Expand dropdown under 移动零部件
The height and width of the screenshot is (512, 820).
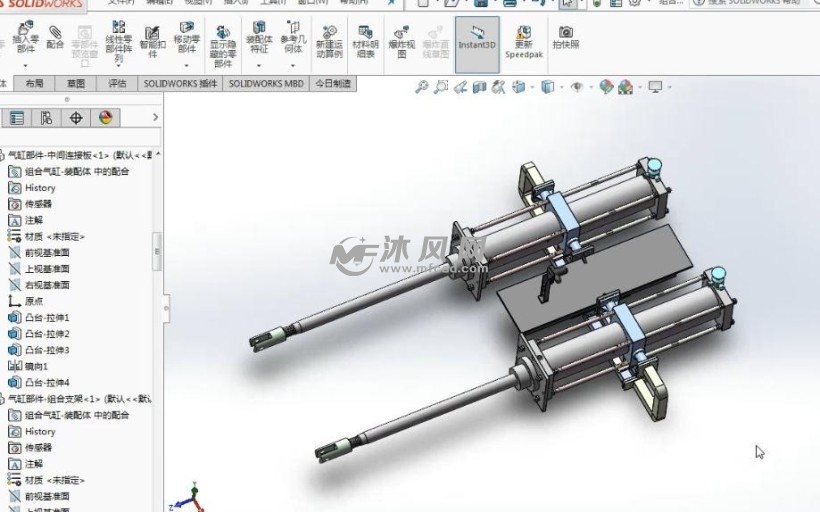click(x=187, y=66)
